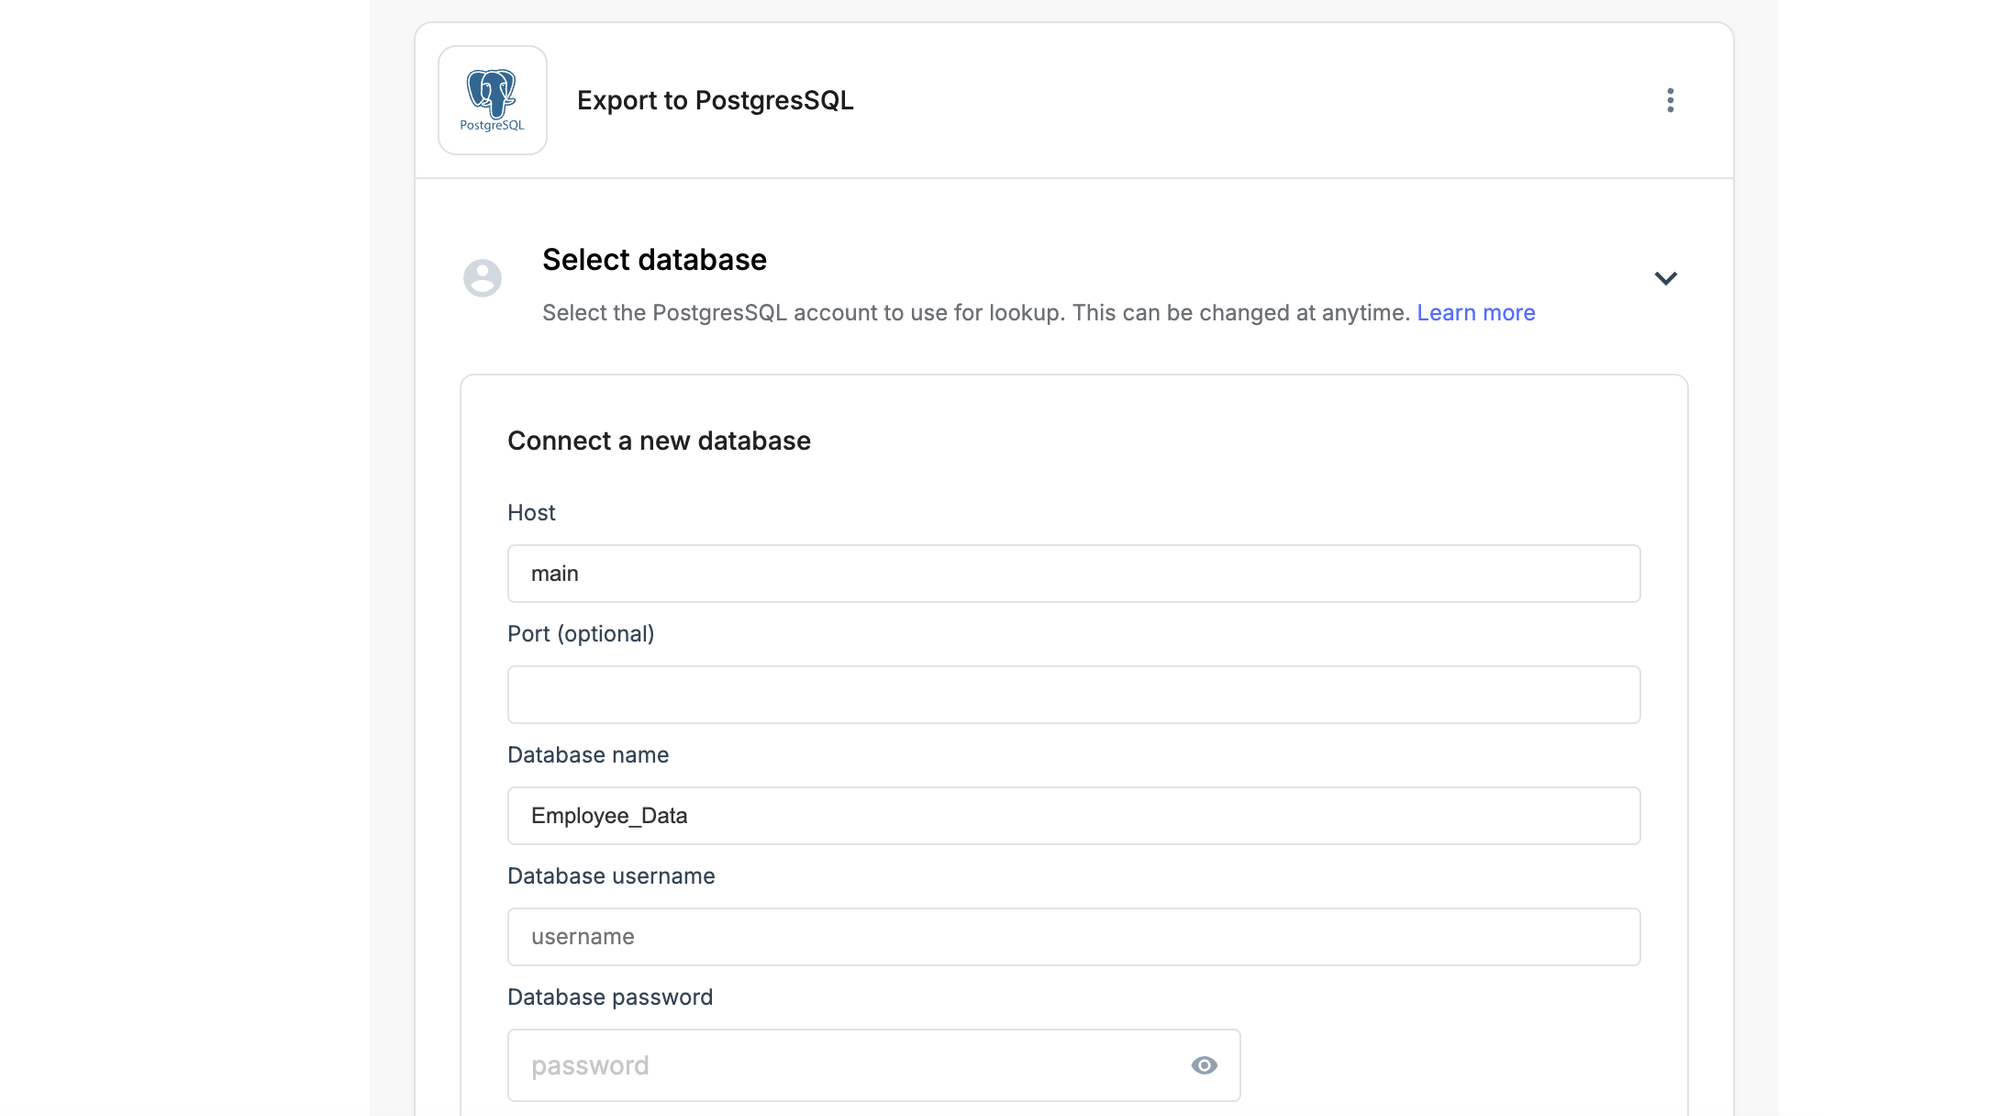
Task: Click the Port (optional) label
Action: tap(580, 634)
